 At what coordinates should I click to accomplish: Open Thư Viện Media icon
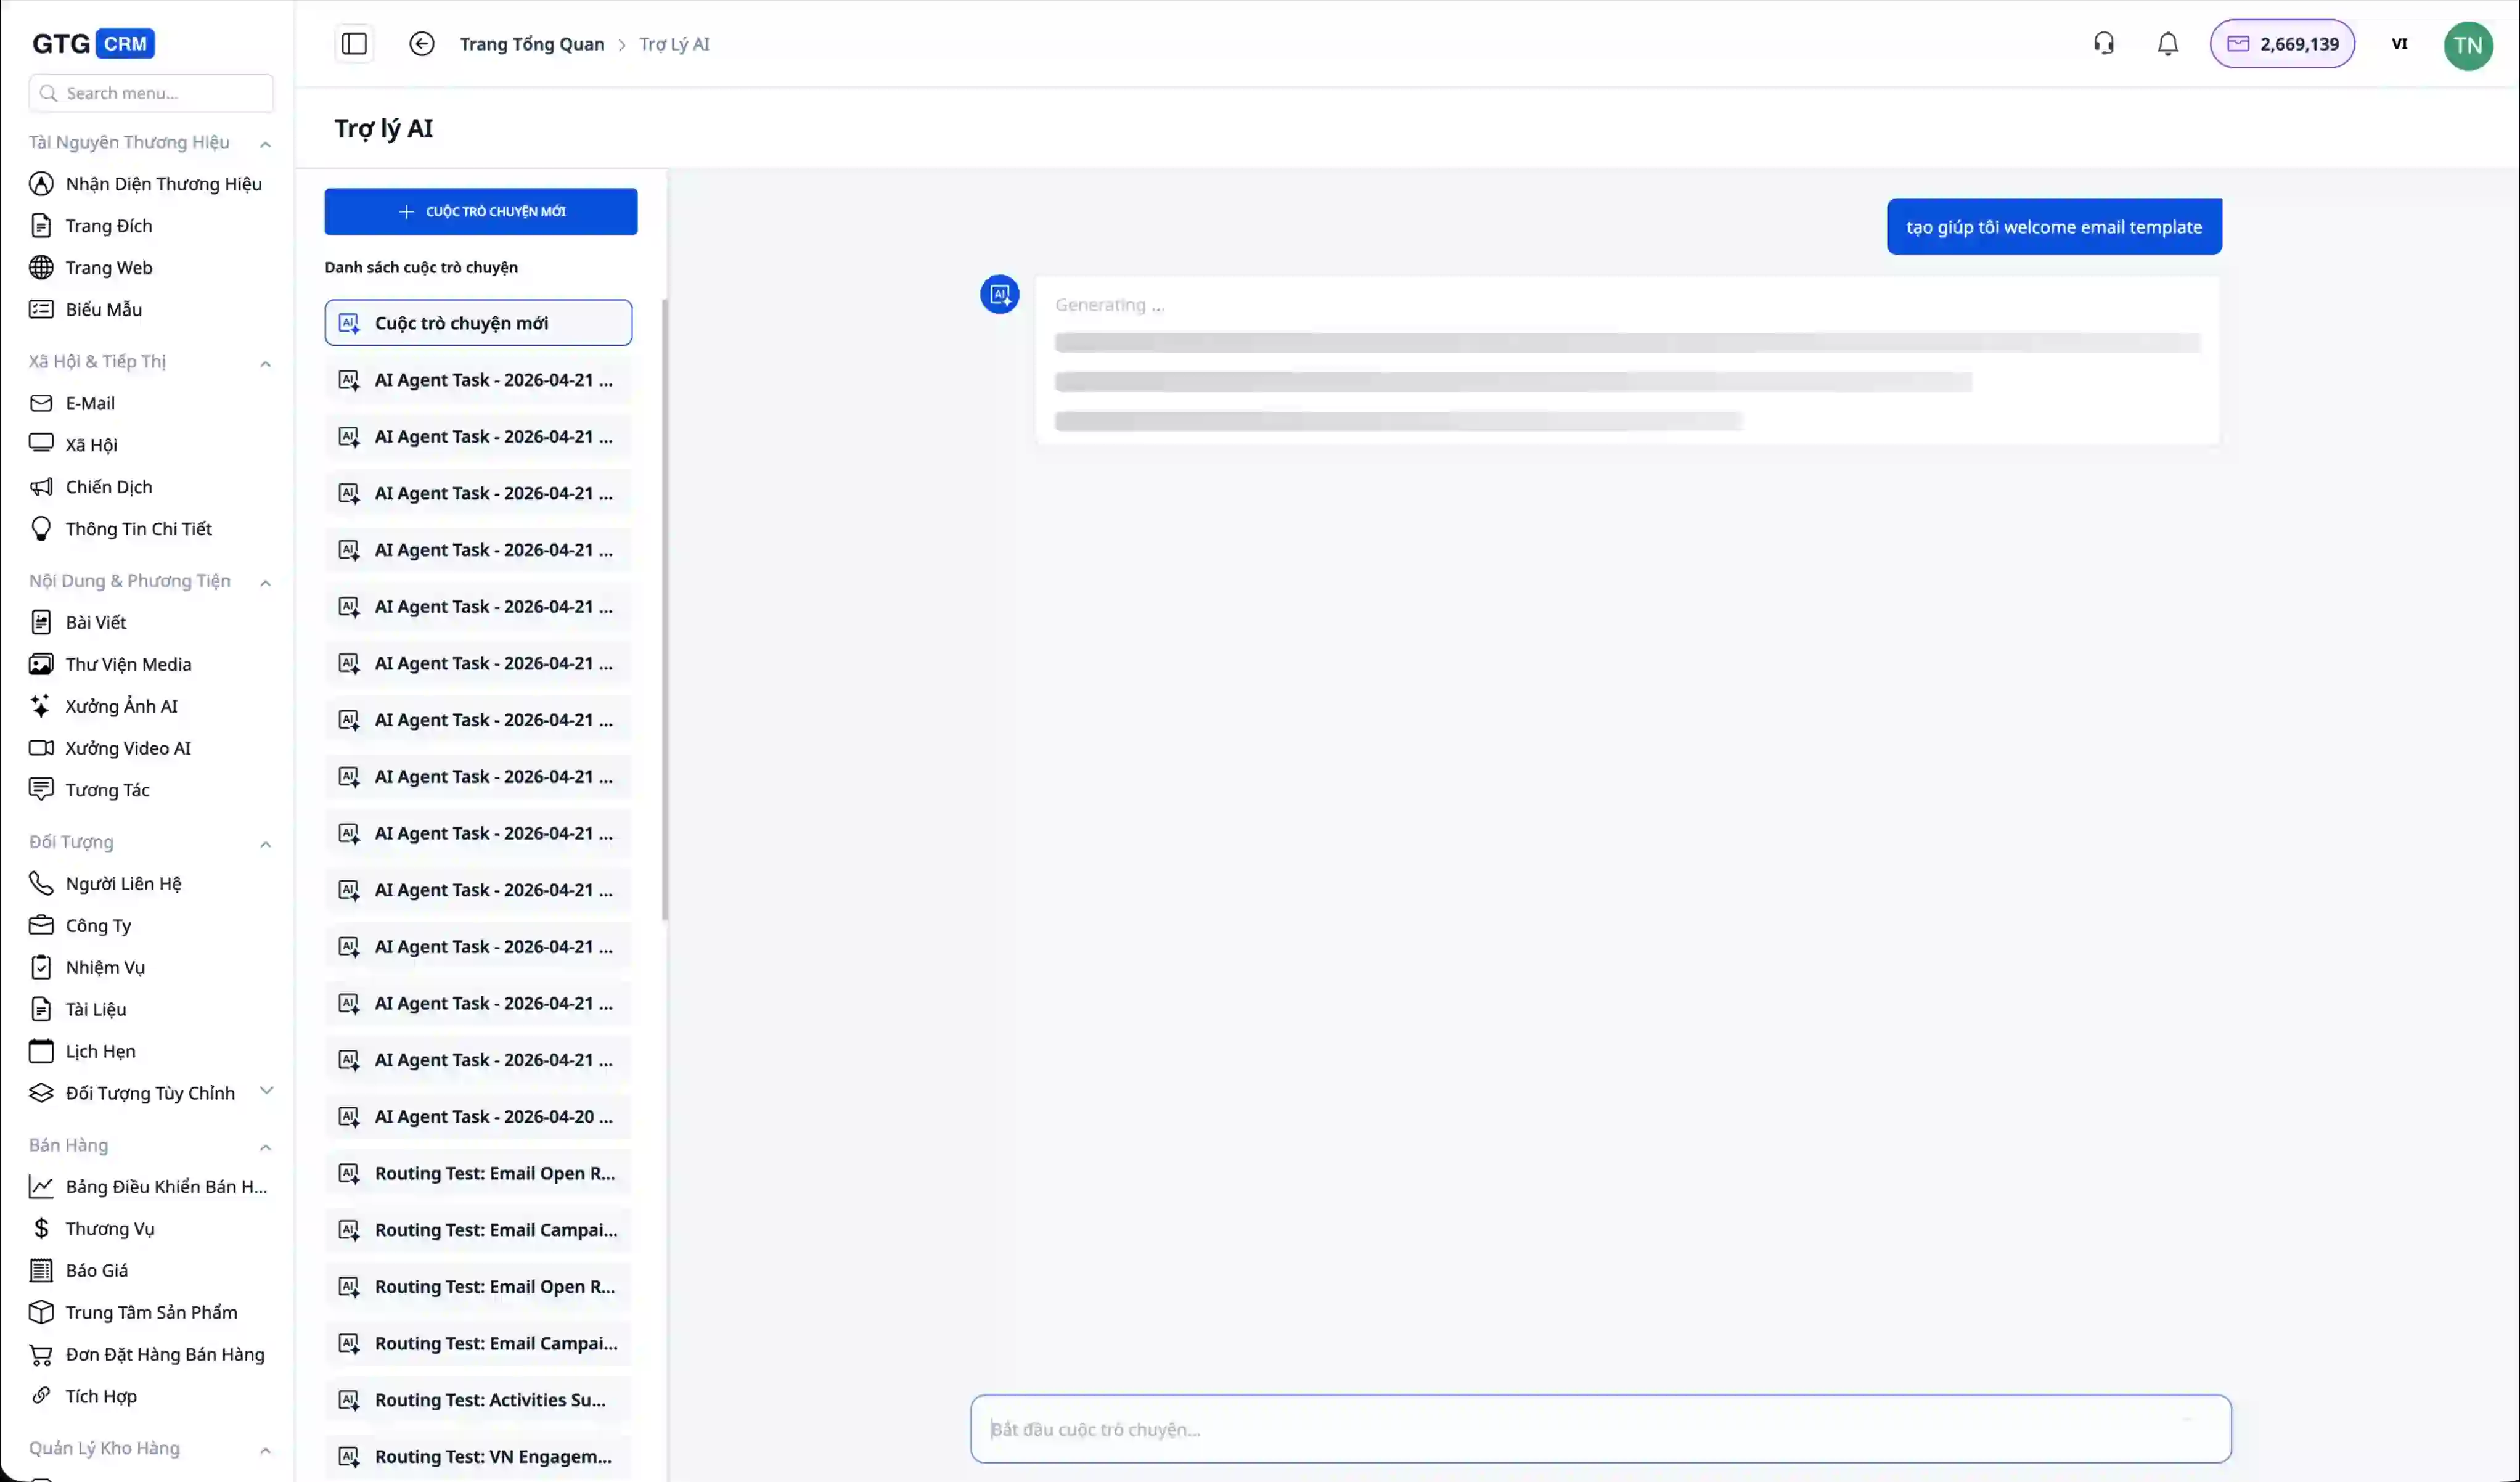tap(41, 664)
